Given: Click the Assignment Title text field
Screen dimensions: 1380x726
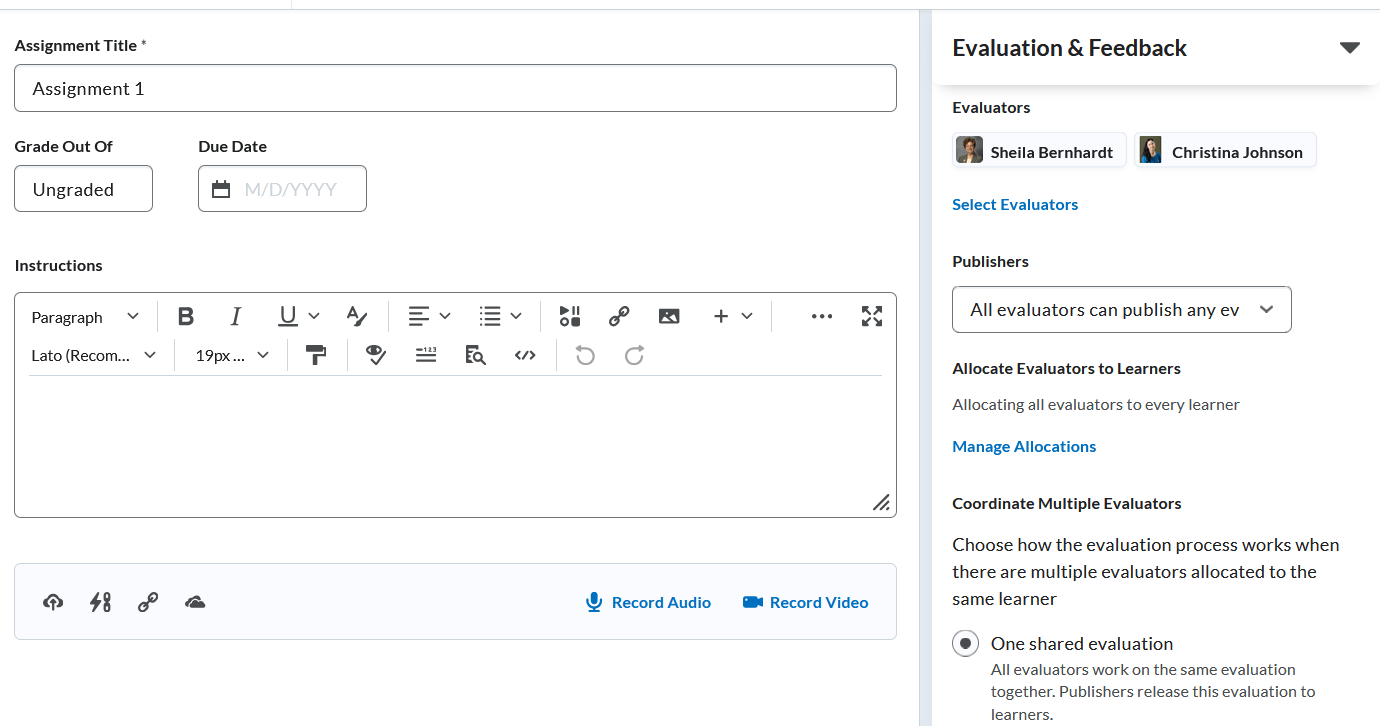Looking at the screenshot, I should (455, 89).
